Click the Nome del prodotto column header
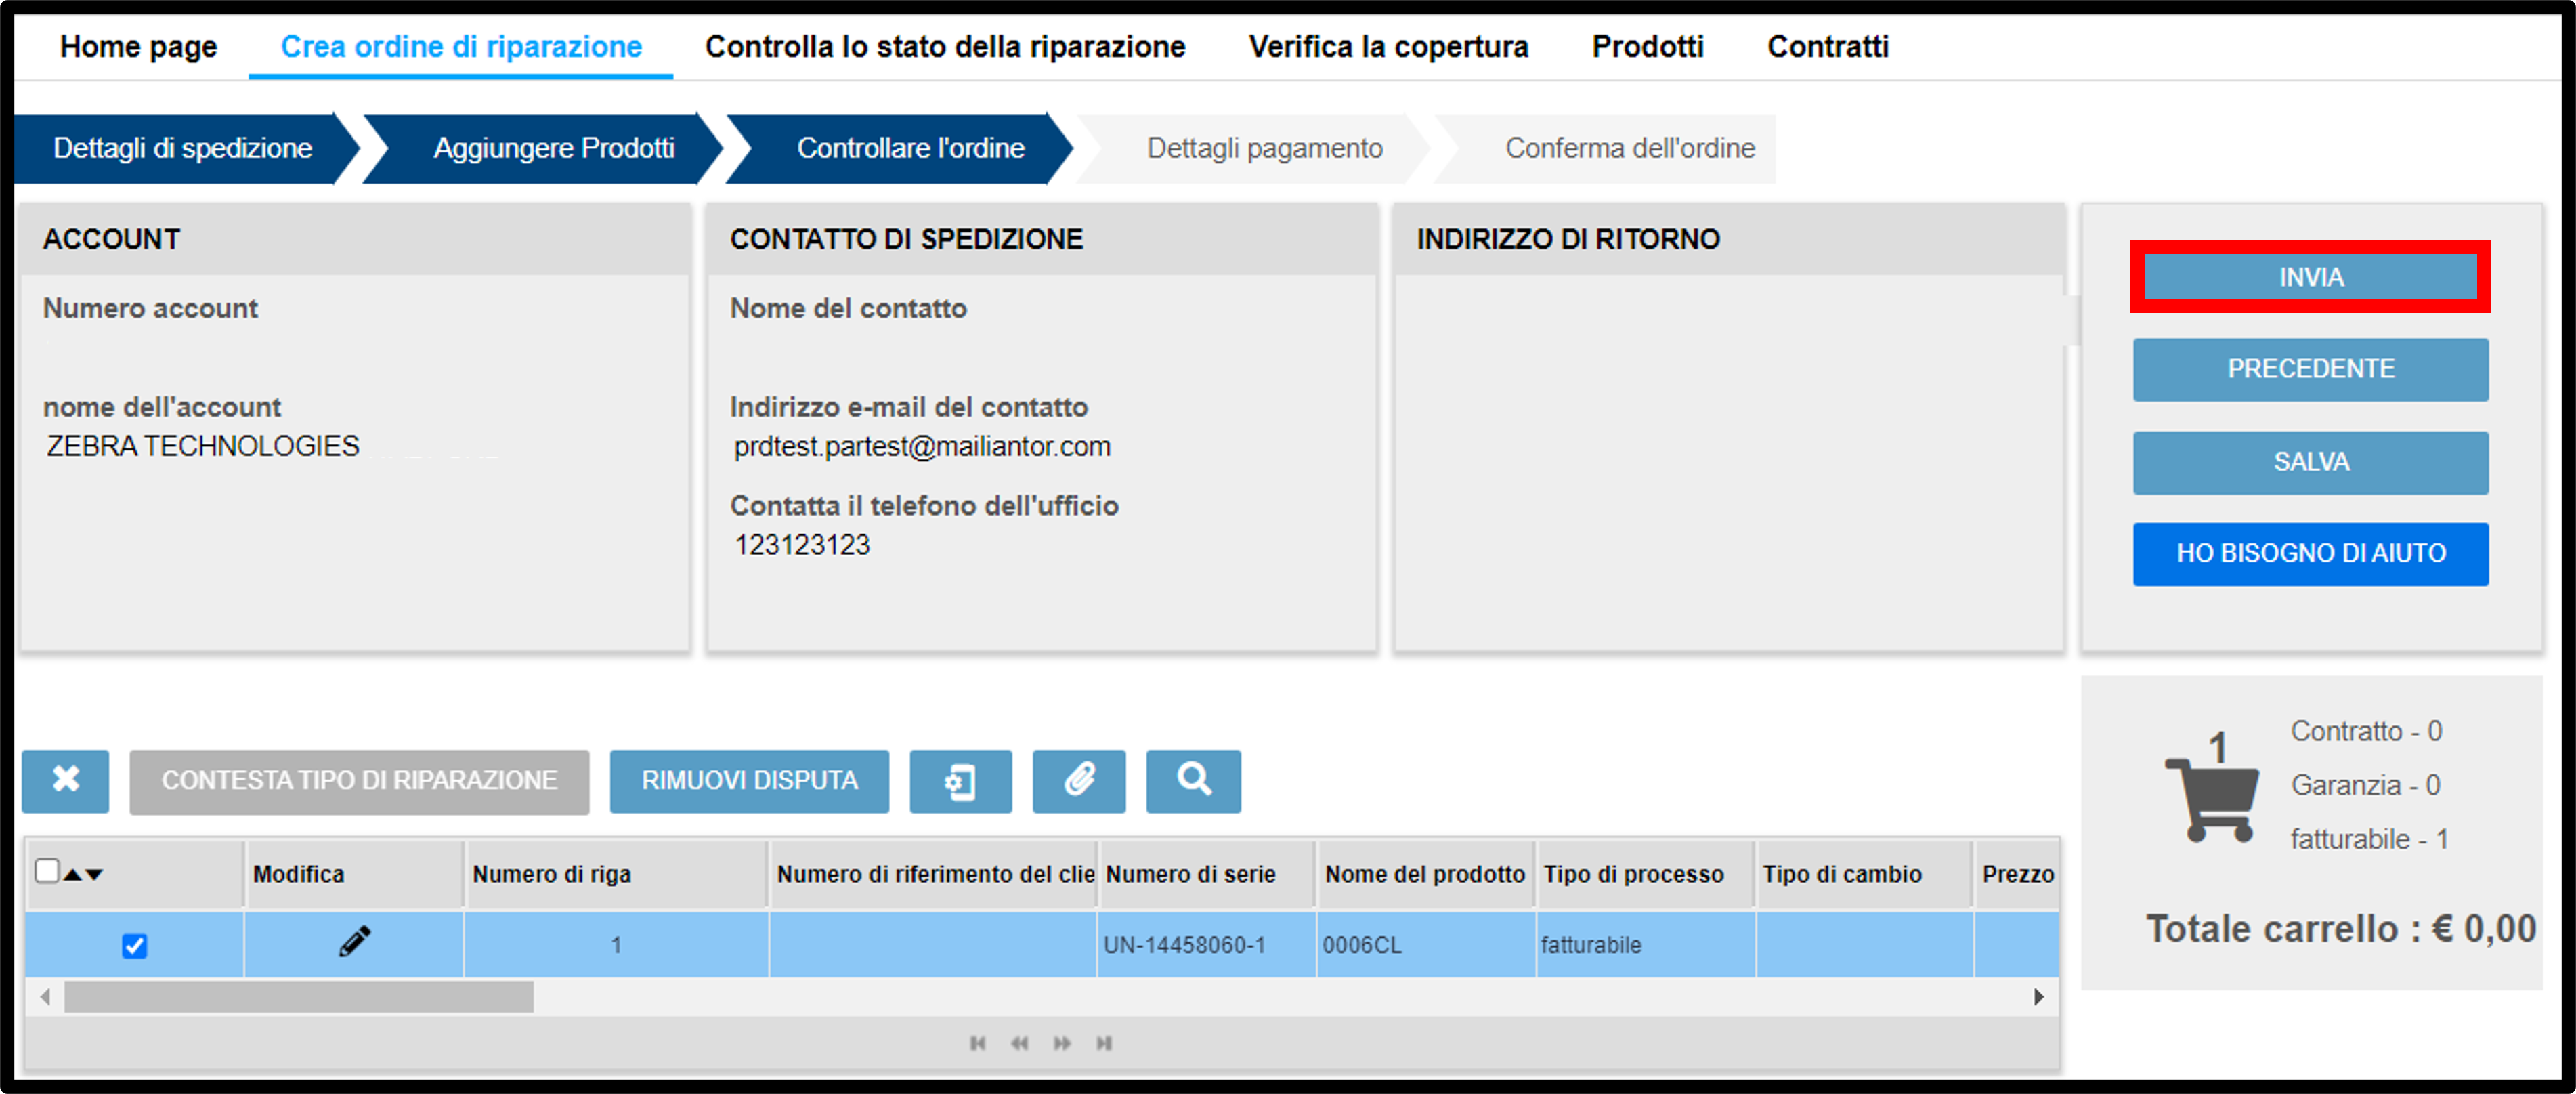Image resolution: width=2576 pixels, height=1094 pixels. [x=1425, y=874]
